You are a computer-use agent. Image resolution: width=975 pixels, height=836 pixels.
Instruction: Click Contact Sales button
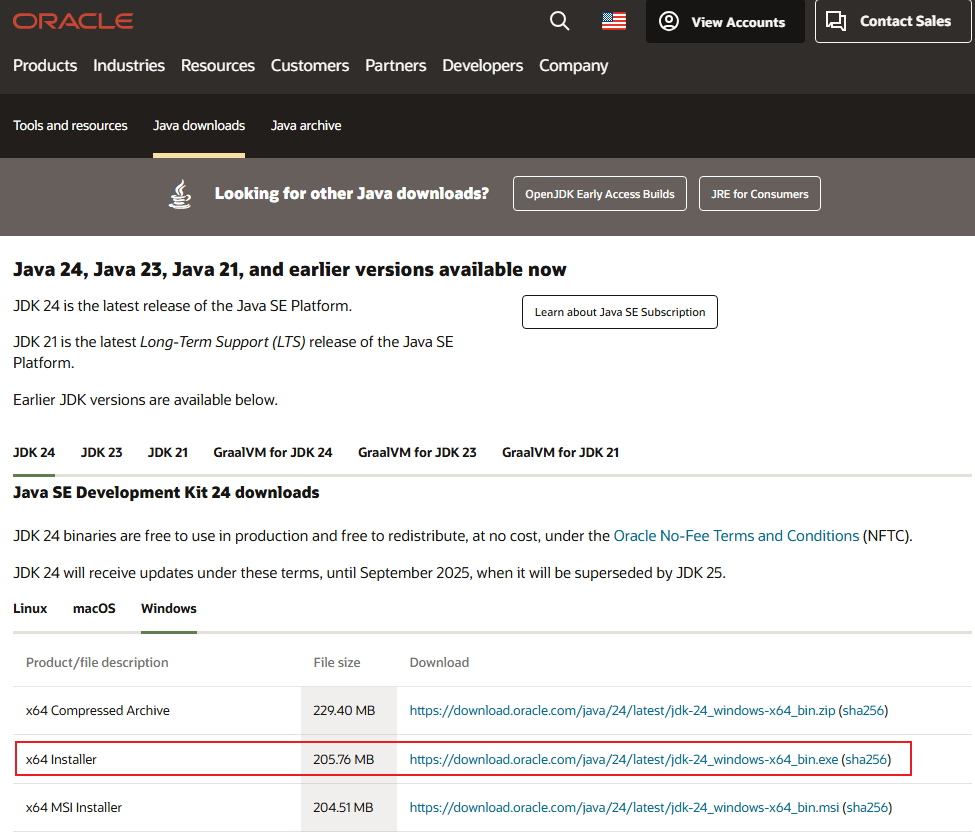pyautogui.click(x=893, y=21)
